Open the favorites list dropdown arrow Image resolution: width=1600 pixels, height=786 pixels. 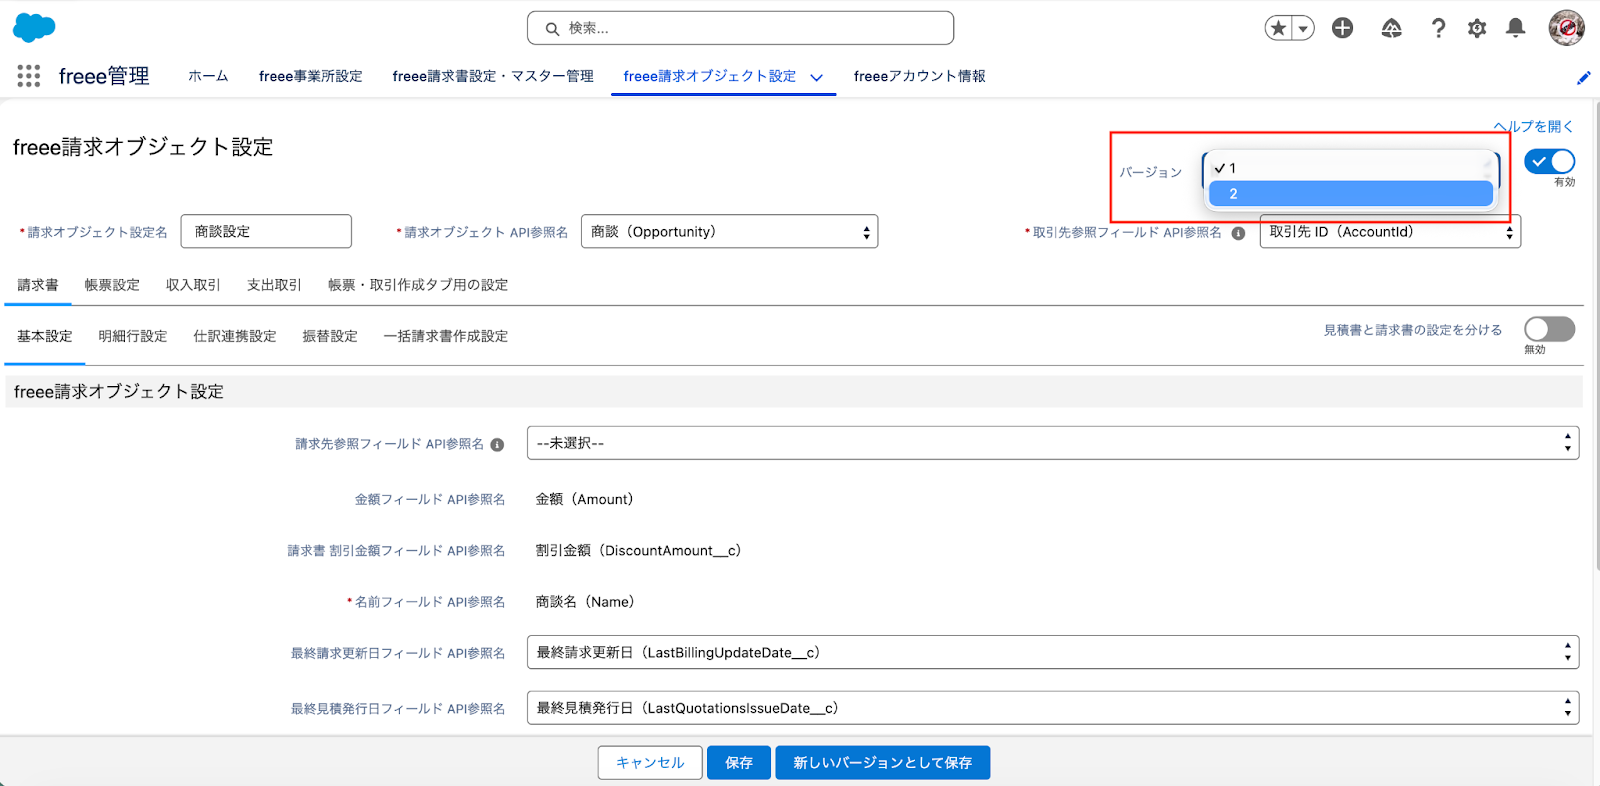click(x=1303, y=28)
